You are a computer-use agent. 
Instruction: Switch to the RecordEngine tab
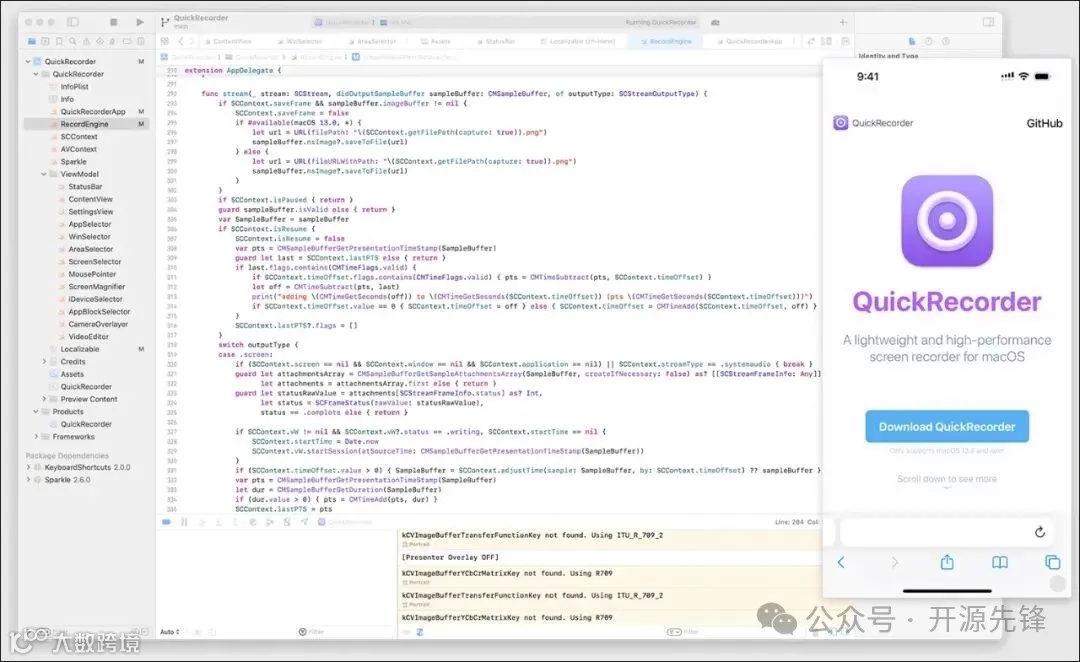pos(666,41)
